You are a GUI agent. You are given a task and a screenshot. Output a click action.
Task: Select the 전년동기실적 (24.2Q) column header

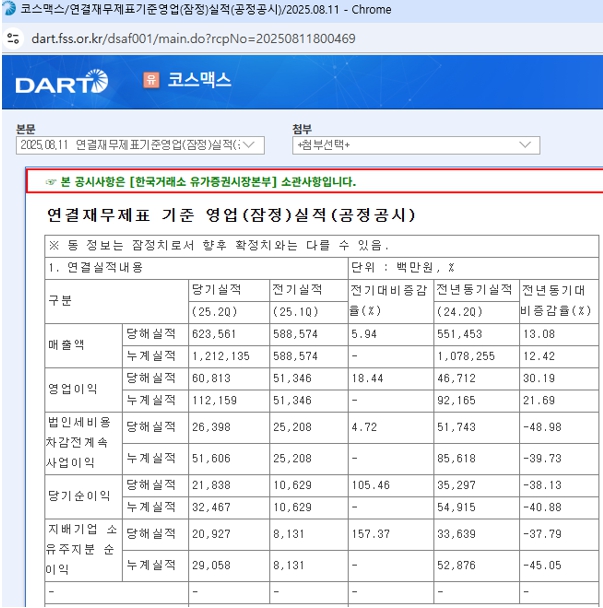[x=475, y=300]
